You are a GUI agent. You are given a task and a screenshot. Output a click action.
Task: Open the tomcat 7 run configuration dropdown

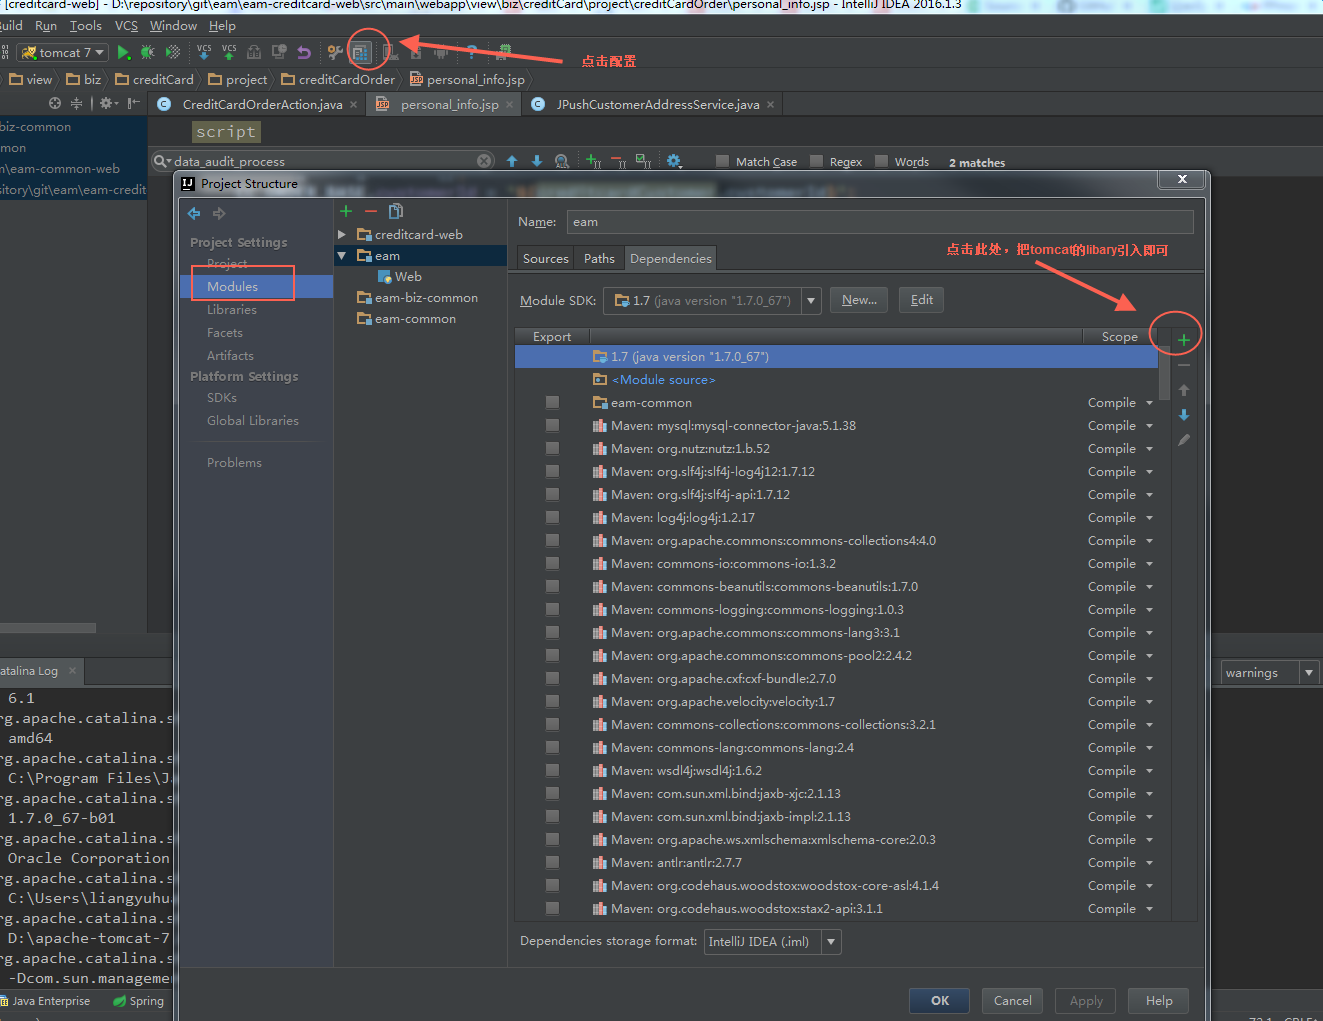pos(62,52)
